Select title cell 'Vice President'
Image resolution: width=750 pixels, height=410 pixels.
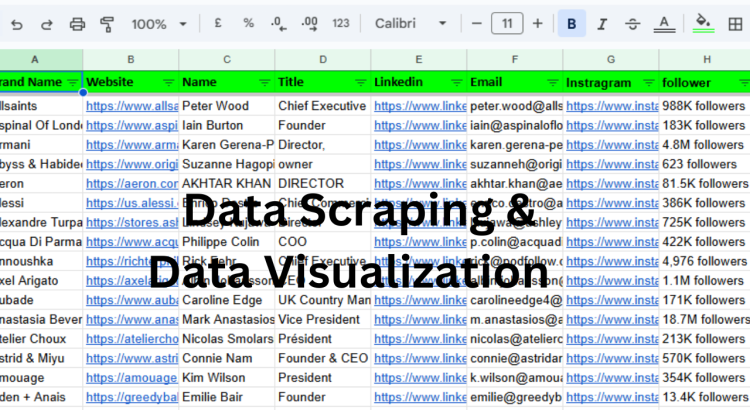(323, 319)
